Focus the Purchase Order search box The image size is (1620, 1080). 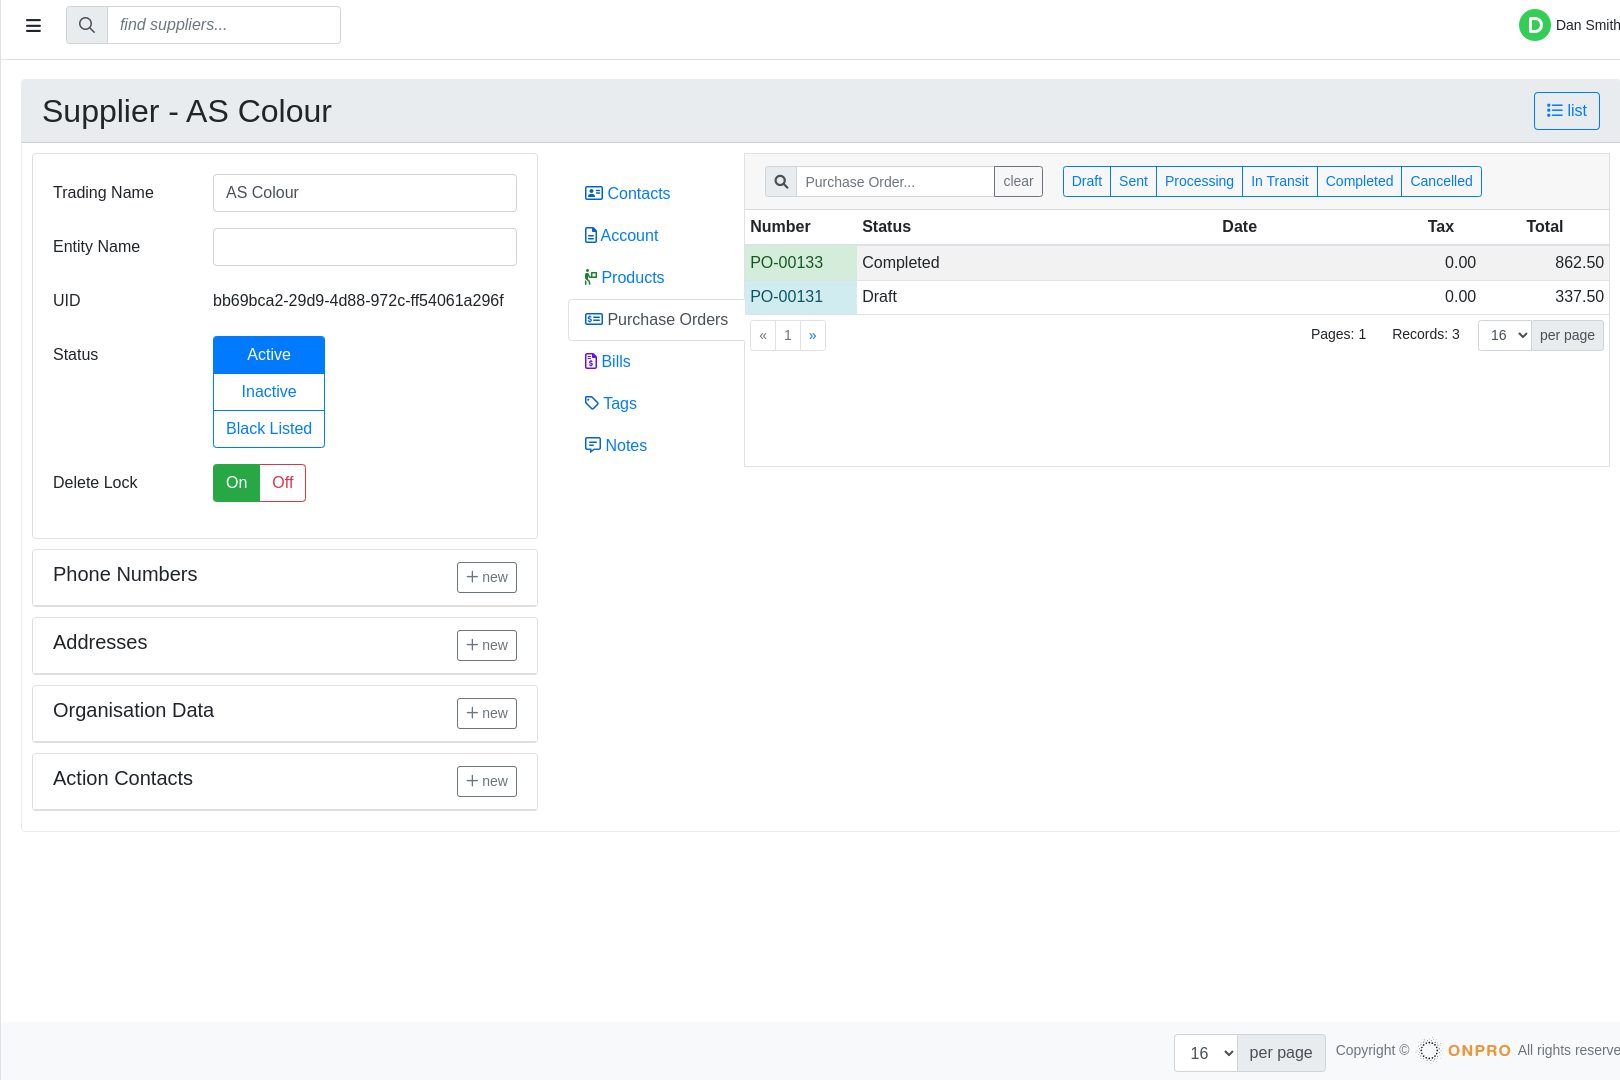point(895,182)
